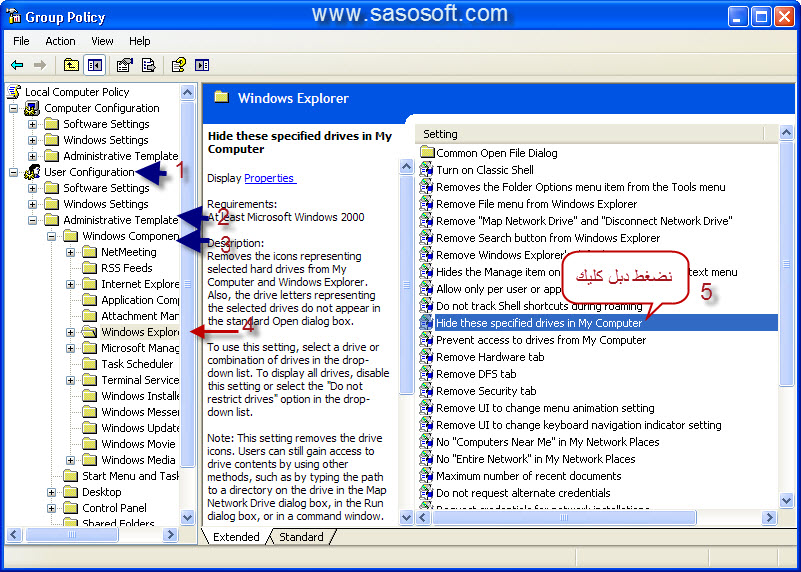The height and width of the screenshot is (572, 801).
Task: Click tree pane horizontal scroll right arrow
Action: [171, 535]
